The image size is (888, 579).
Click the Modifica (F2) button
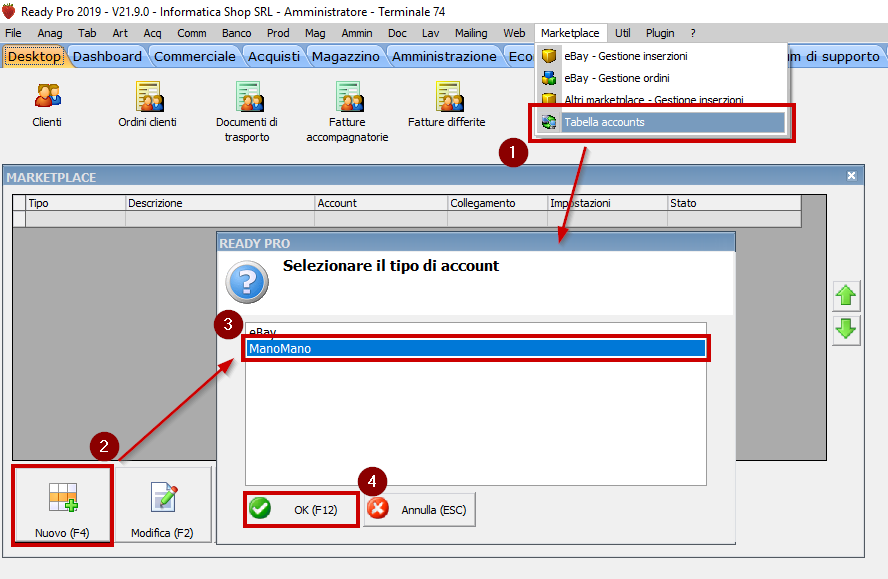click(x=163, y=505)
